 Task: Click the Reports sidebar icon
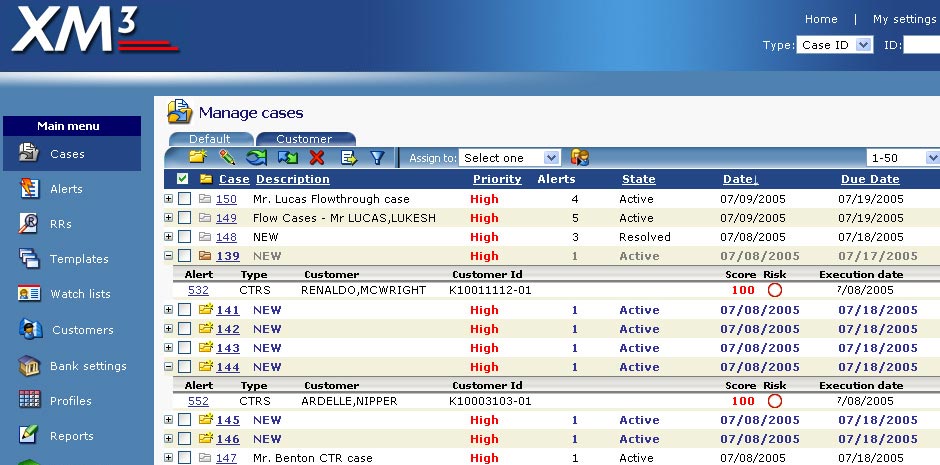29,434
